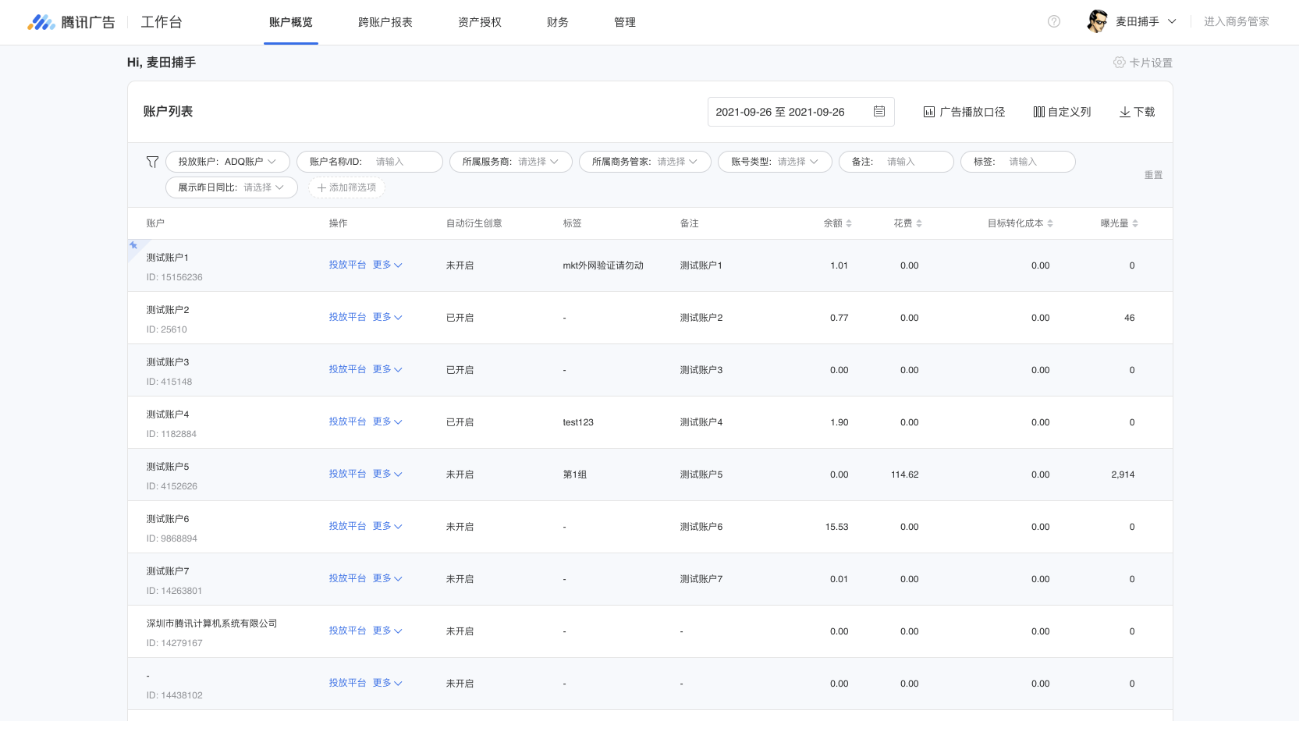Viewport: 1299px width, 747px height.
Task: Click ID: 9868894 text
Action: pos(172,538)
